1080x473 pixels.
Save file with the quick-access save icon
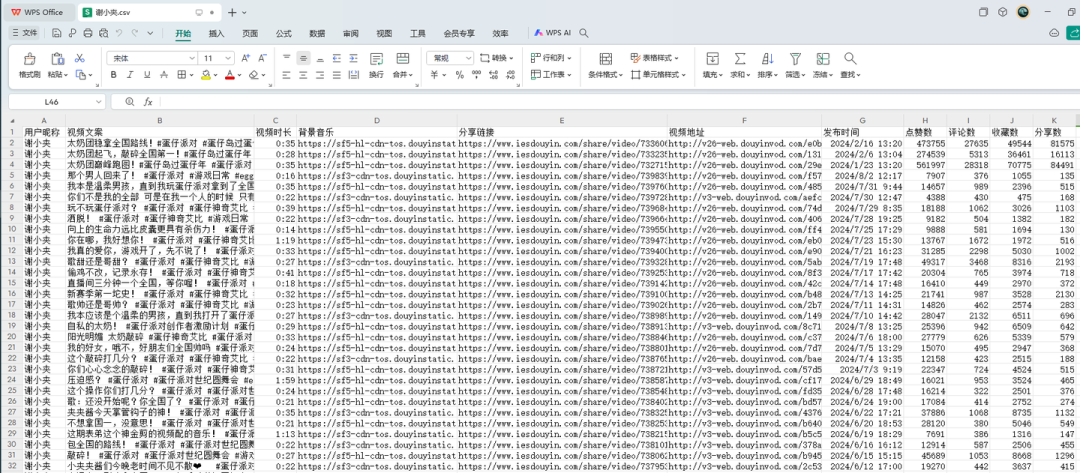click(x=56, y=33)
